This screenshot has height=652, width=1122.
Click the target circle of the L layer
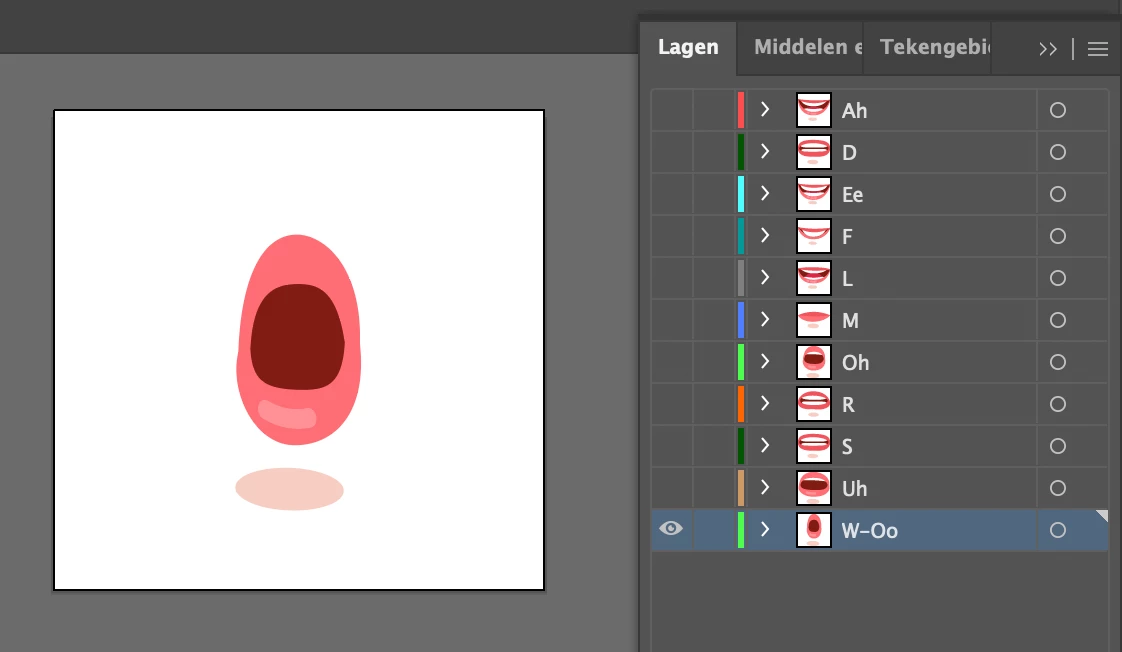[1058, 278]
